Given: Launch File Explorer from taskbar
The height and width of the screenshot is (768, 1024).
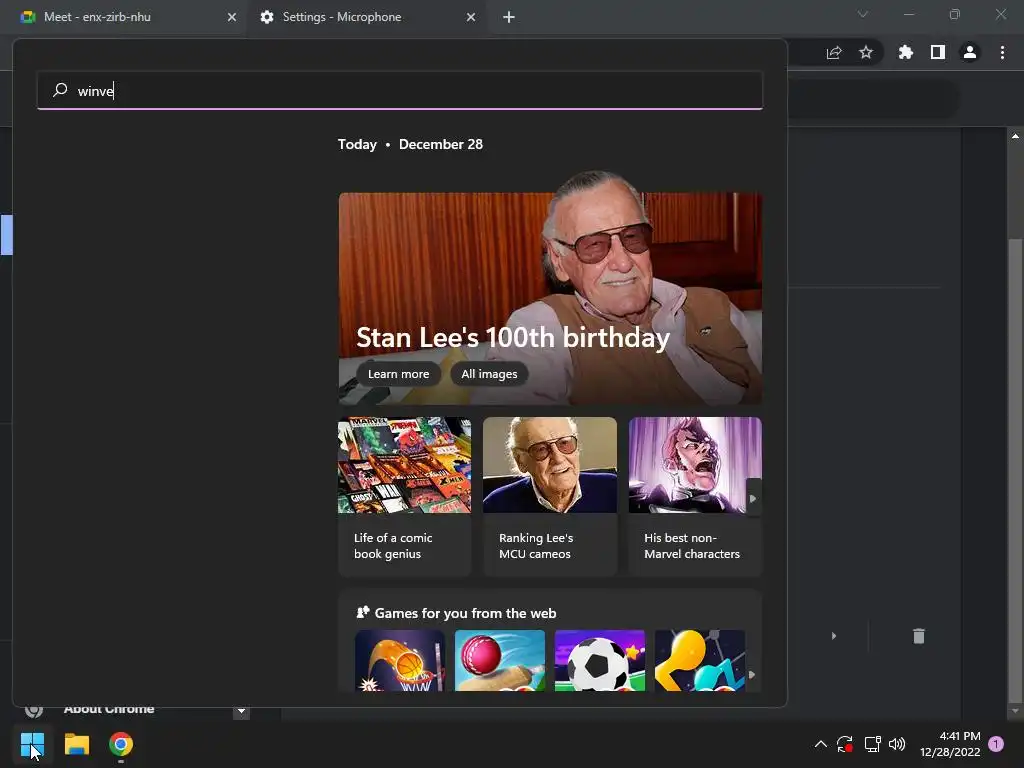Looking at the screenshot, I should coord(76,744).
